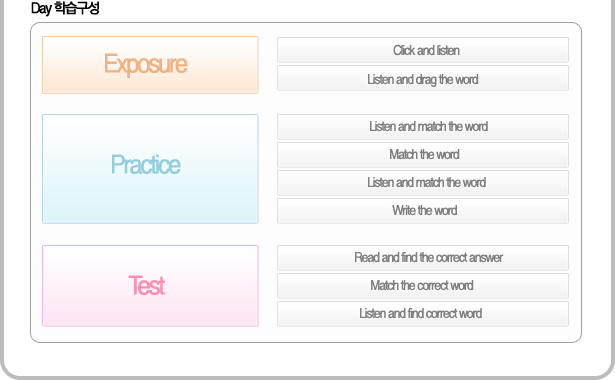The width and height of the screenshot is (615, 380).
Task: Click the light blue Practice title text
Action: tap(146, 164)
